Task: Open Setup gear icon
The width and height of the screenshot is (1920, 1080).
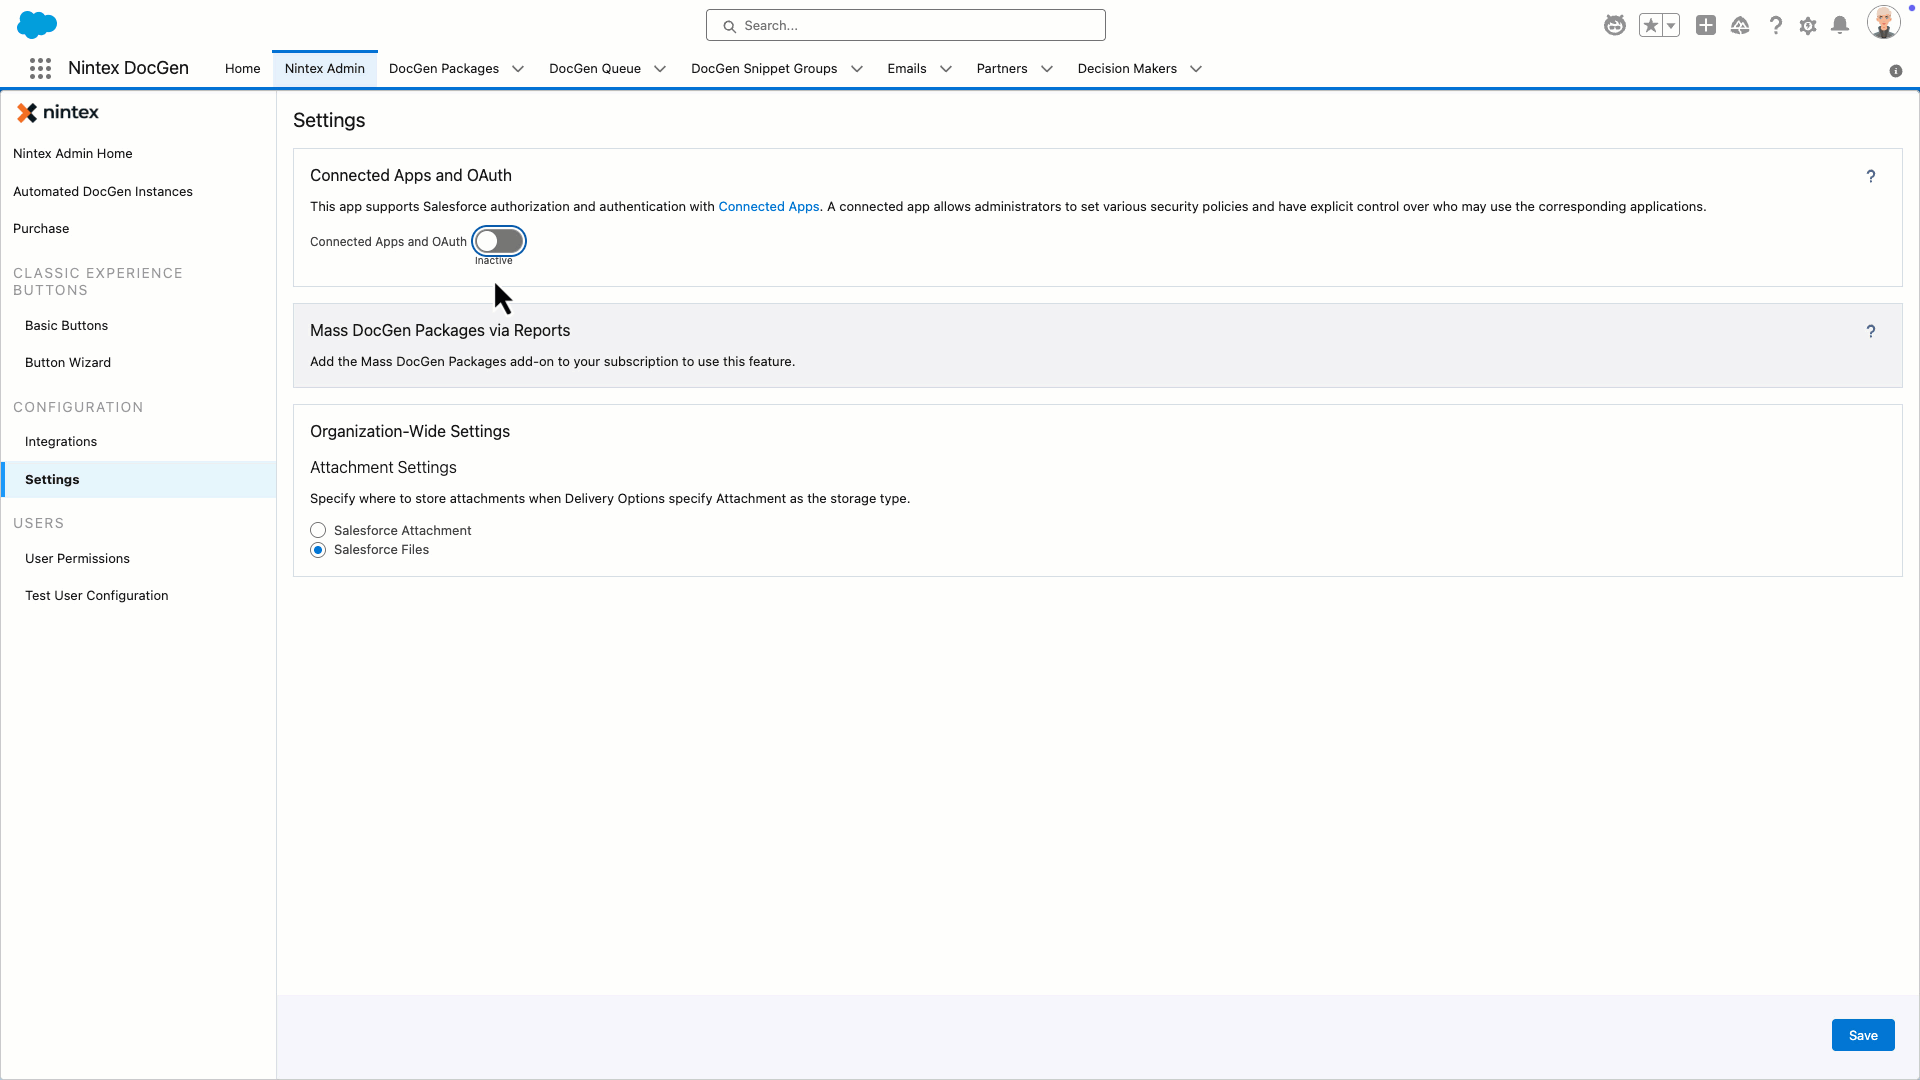Action: coord(1808,26)
